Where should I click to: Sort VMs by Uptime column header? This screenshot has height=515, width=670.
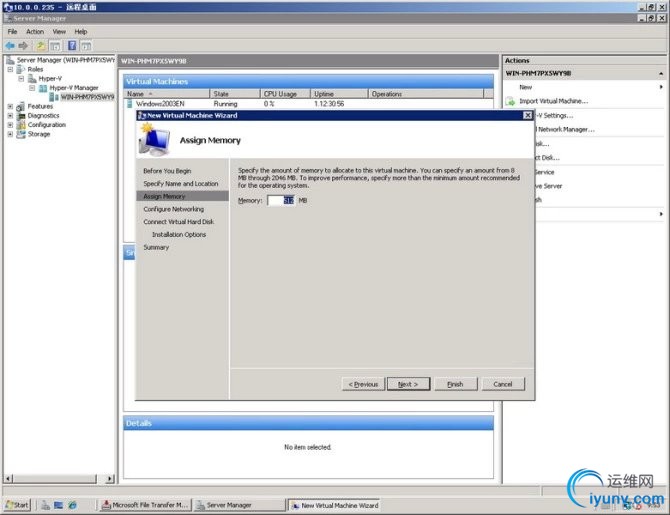(339, 94)
